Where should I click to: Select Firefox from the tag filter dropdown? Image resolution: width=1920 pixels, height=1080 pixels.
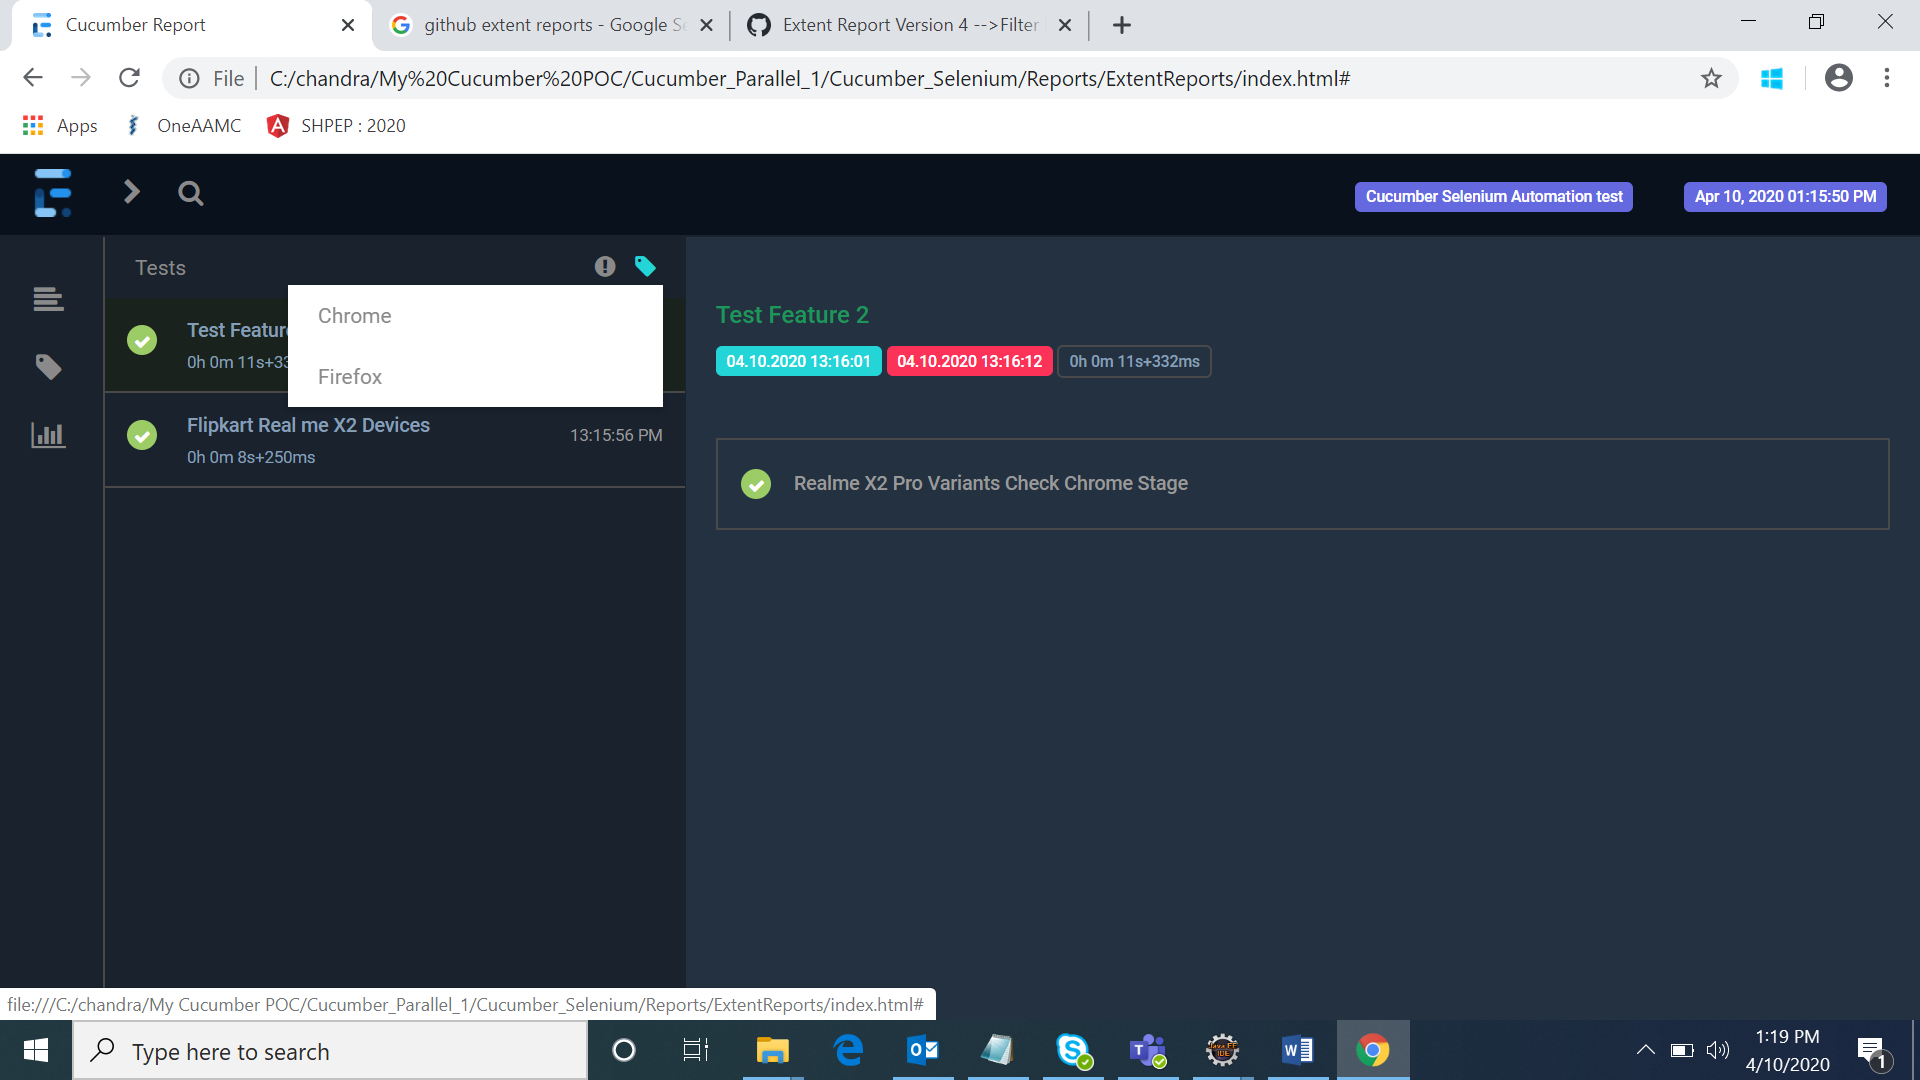(x=350, y=377)
